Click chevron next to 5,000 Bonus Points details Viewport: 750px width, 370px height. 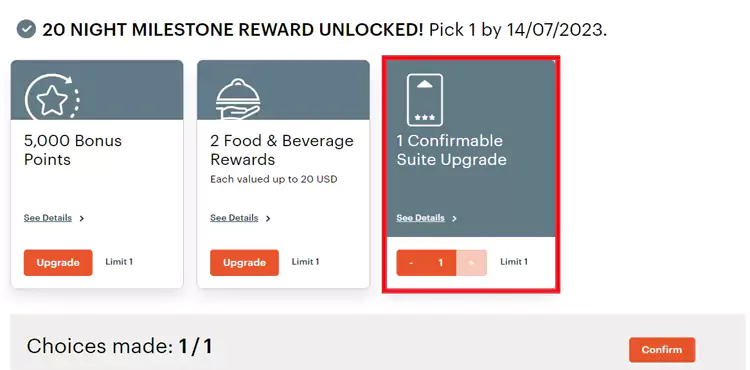coord(82,218)
